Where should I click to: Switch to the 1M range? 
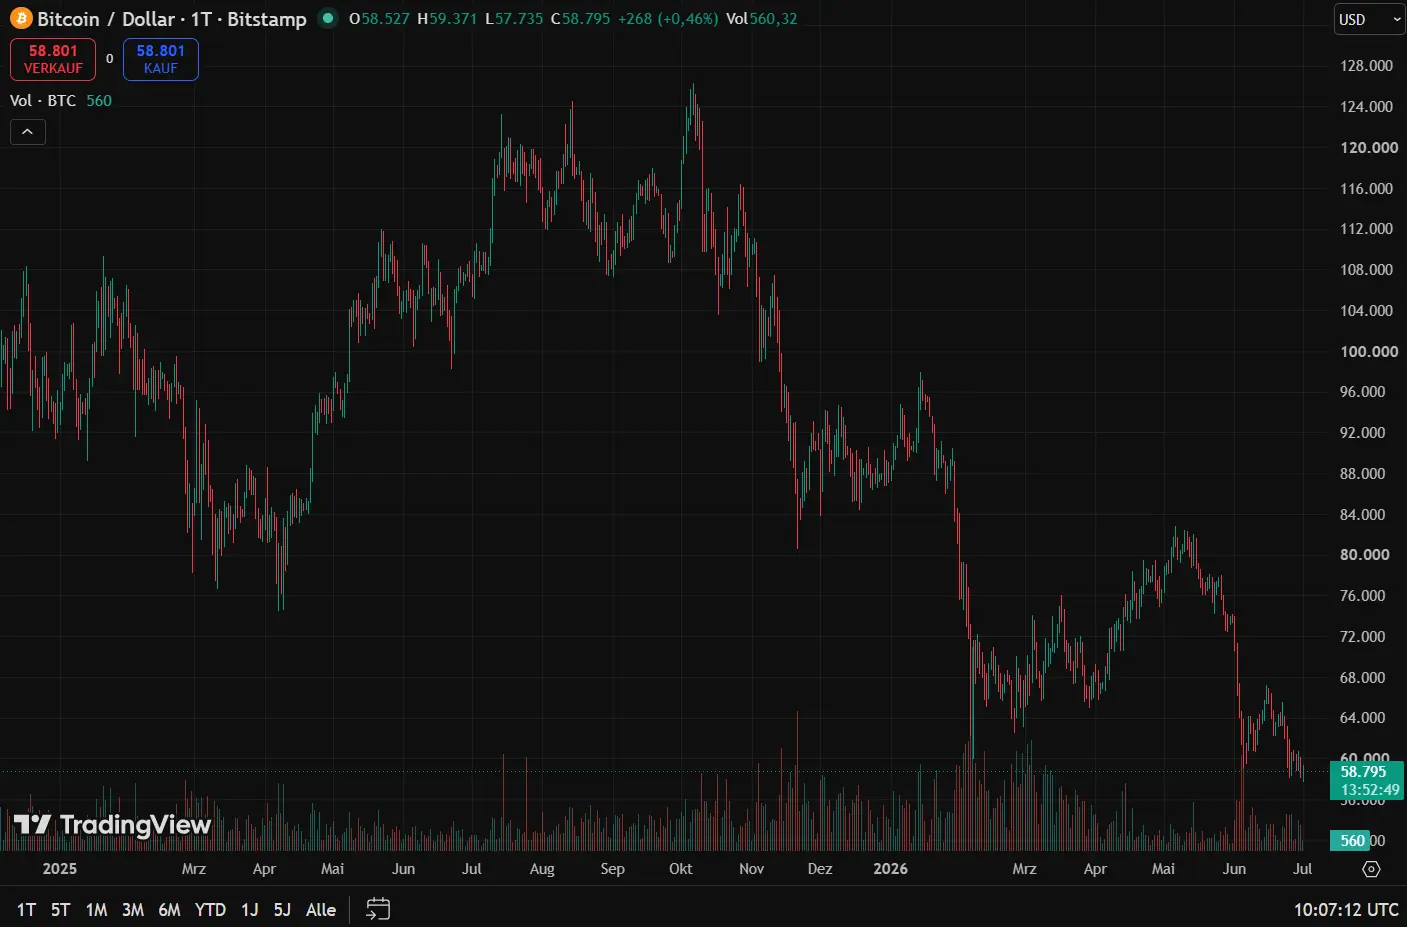point(97,909)
